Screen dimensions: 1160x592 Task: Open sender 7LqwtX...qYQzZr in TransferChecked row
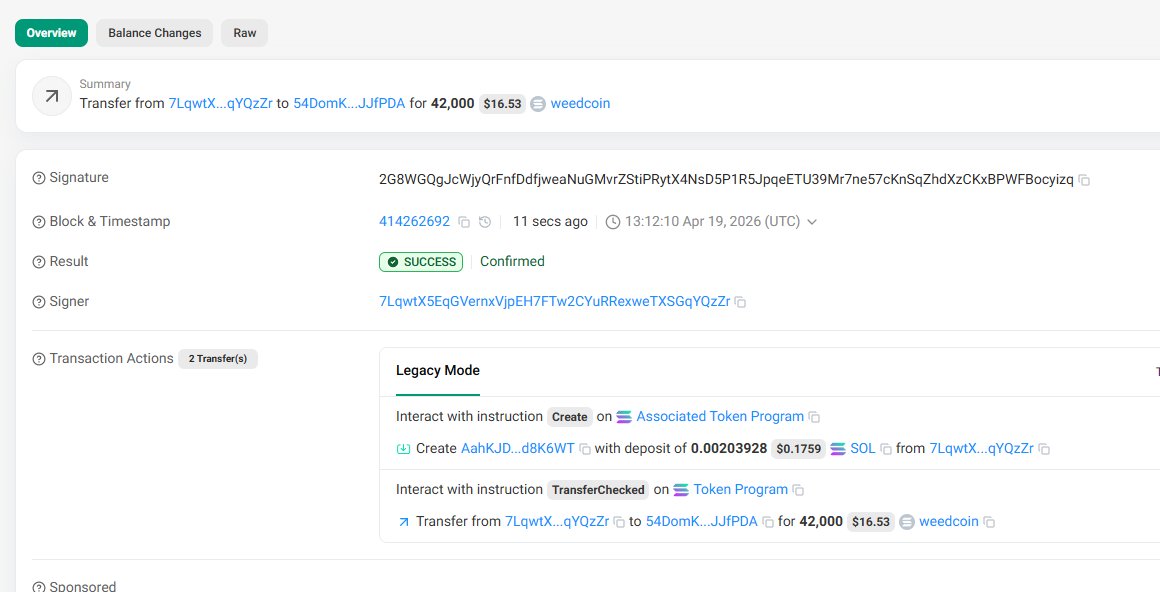pyautogui.click(x=557, y=522)
